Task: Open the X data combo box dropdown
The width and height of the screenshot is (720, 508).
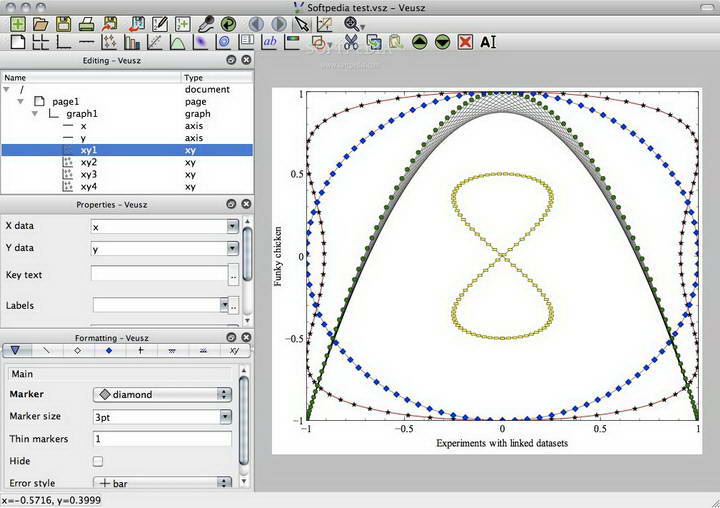Action: [232, 227]
